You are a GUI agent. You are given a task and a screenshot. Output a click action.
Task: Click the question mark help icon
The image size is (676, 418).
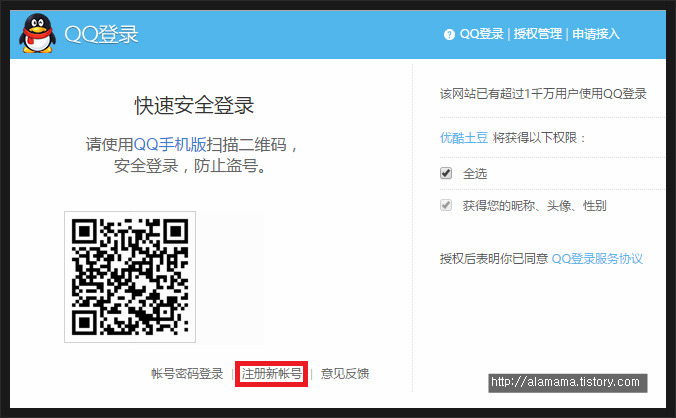click(x=449, y=34)
